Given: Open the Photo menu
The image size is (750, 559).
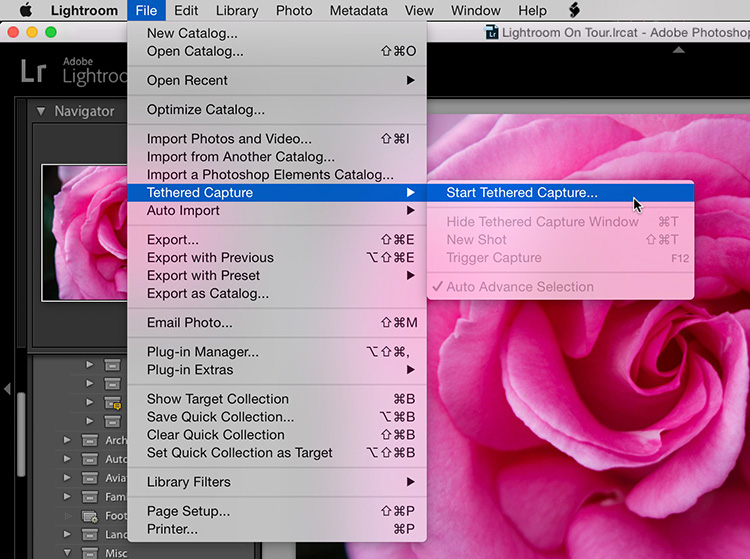Looking at the screenshot, I should pyautogui.click(x=294, y=10).
